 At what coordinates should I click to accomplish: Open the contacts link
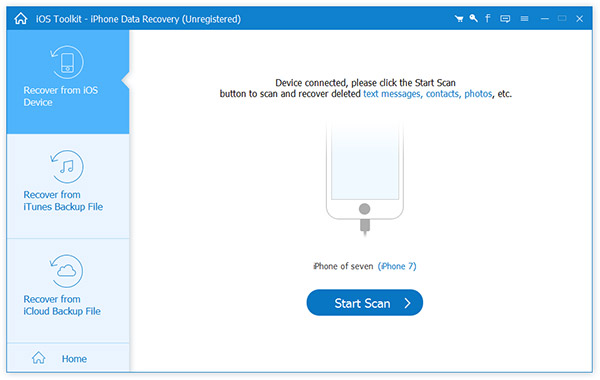[x=443, y=94]
